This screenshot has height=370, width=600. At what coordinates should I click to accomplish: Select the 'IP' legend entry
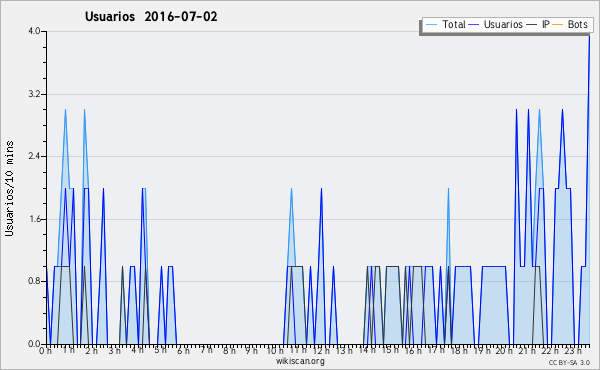(546, 24)
